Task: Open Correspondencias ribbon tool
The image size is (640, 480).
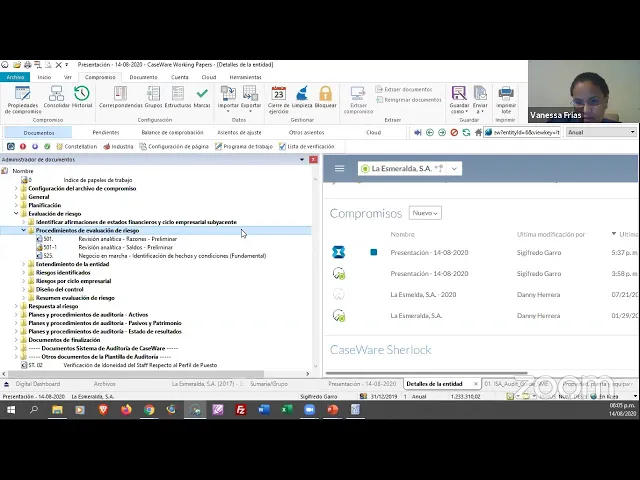Action: click(x=121, y=97)
